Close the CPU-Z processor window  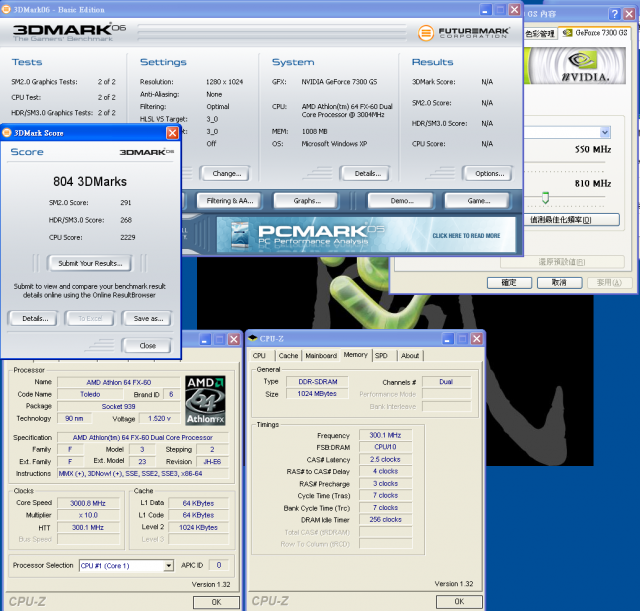(233, 339)
